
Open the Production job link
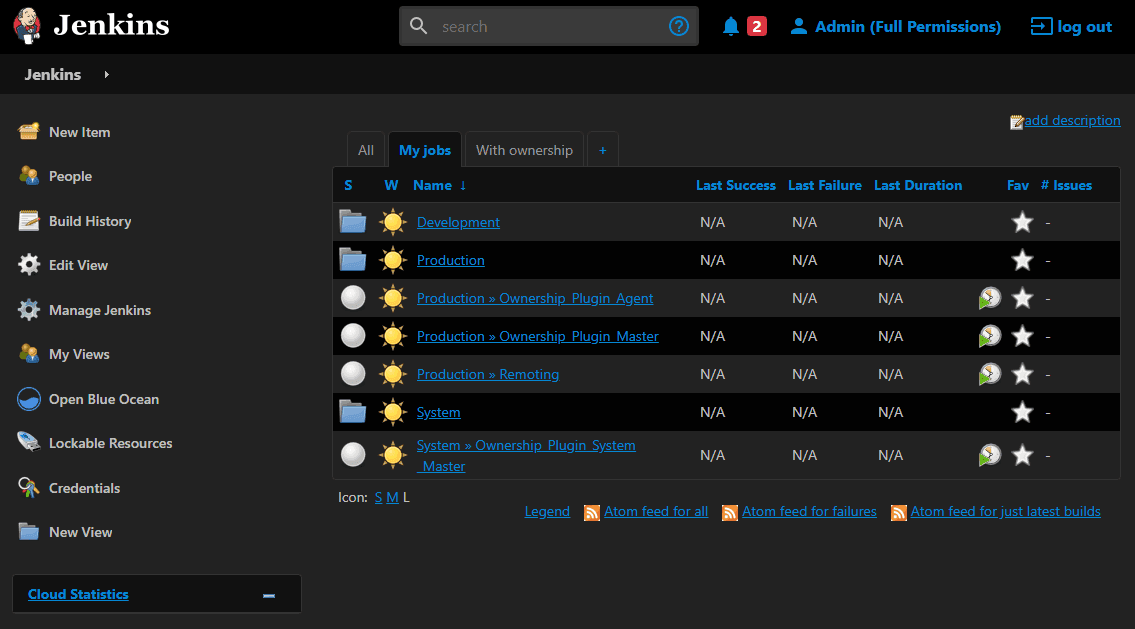click(x=450, y=260)
